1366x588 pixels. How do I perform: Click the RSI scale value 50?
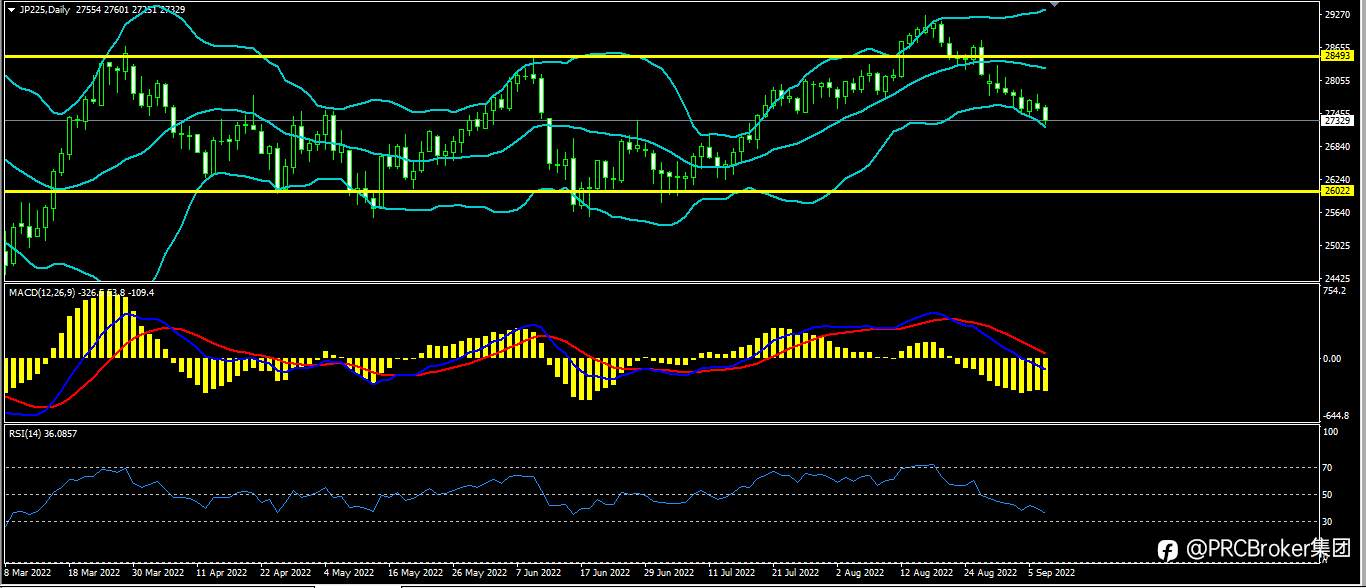[1328, 494]
